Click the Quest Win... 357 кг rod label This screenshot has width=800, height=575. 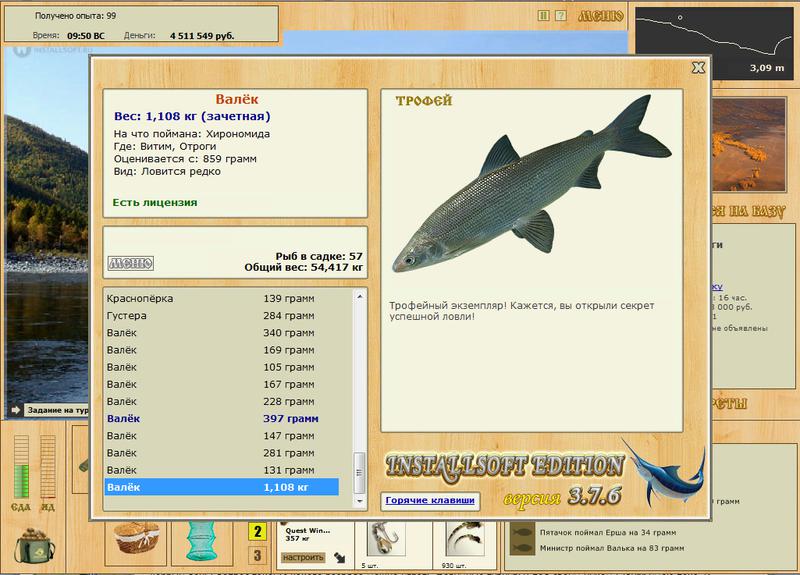click(307, 534)
